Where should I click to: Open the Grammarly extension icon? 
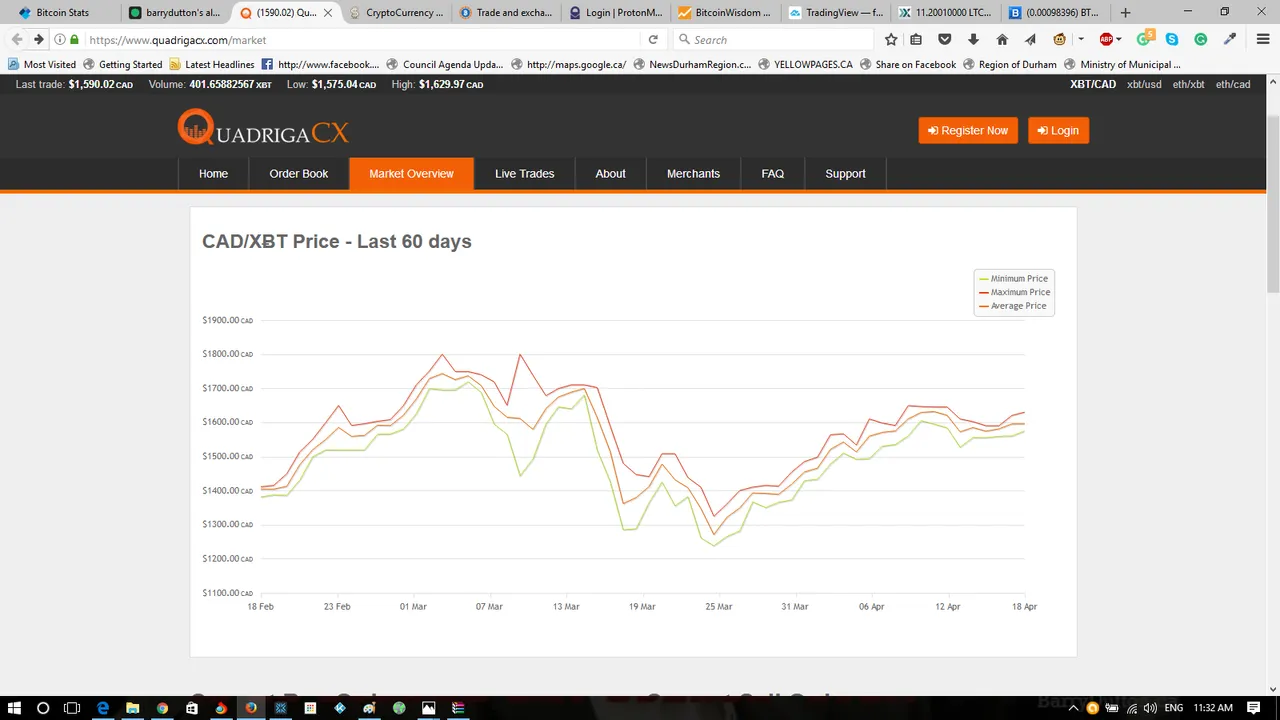coord(1201,40)
